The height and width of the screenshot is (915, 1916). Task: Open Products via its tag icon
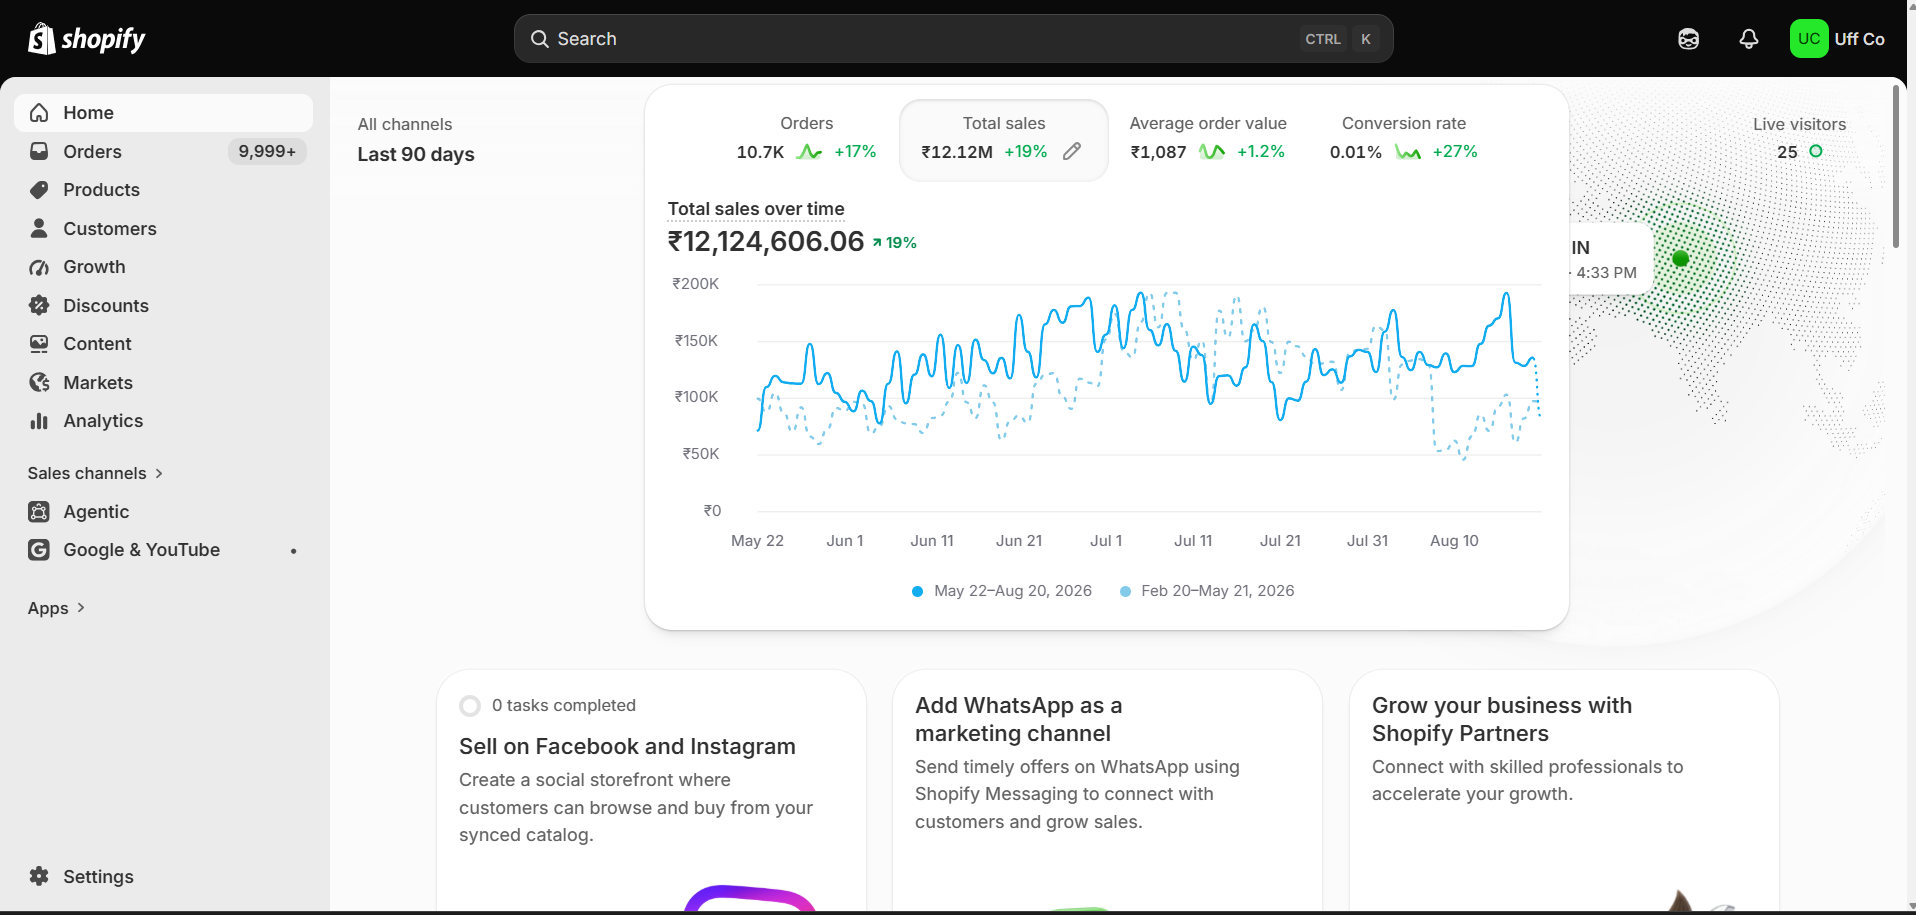pos(39,190)
